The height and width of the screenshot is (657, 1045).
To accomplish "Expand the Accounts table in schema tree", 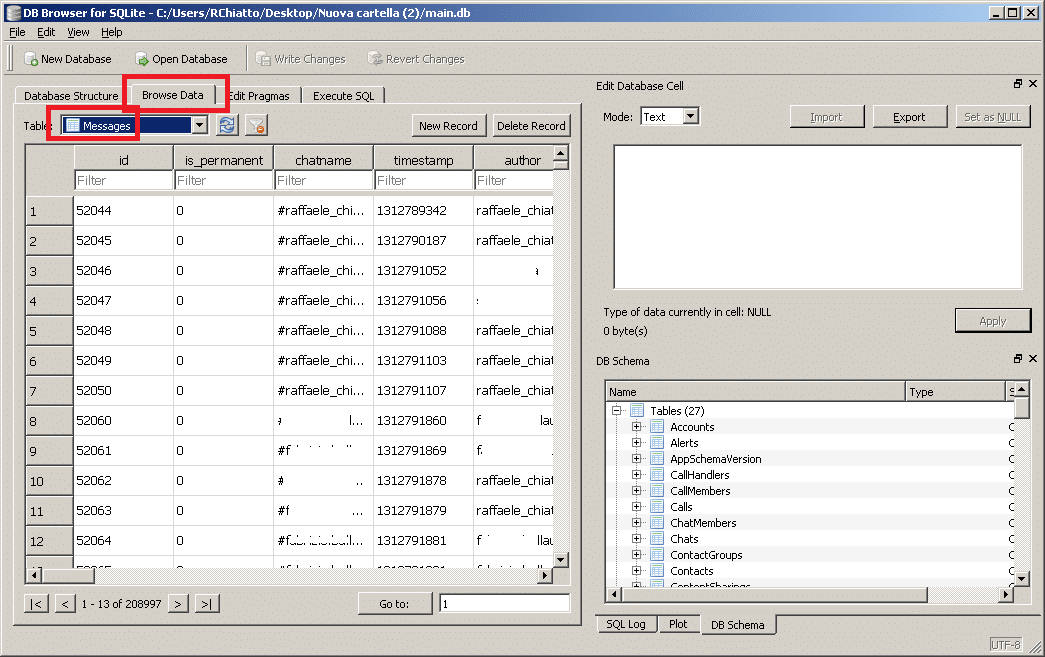I will click(x=636, y=427).
